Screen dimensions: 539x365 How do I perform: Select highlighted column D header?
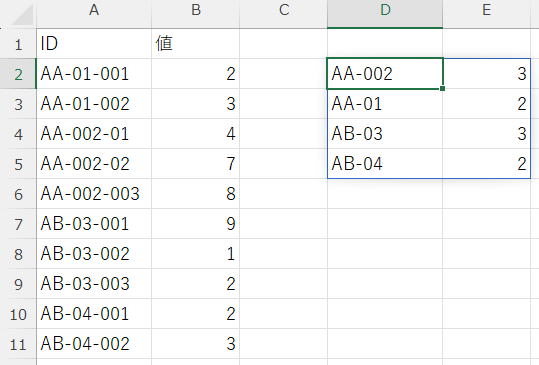click(385, 14)
